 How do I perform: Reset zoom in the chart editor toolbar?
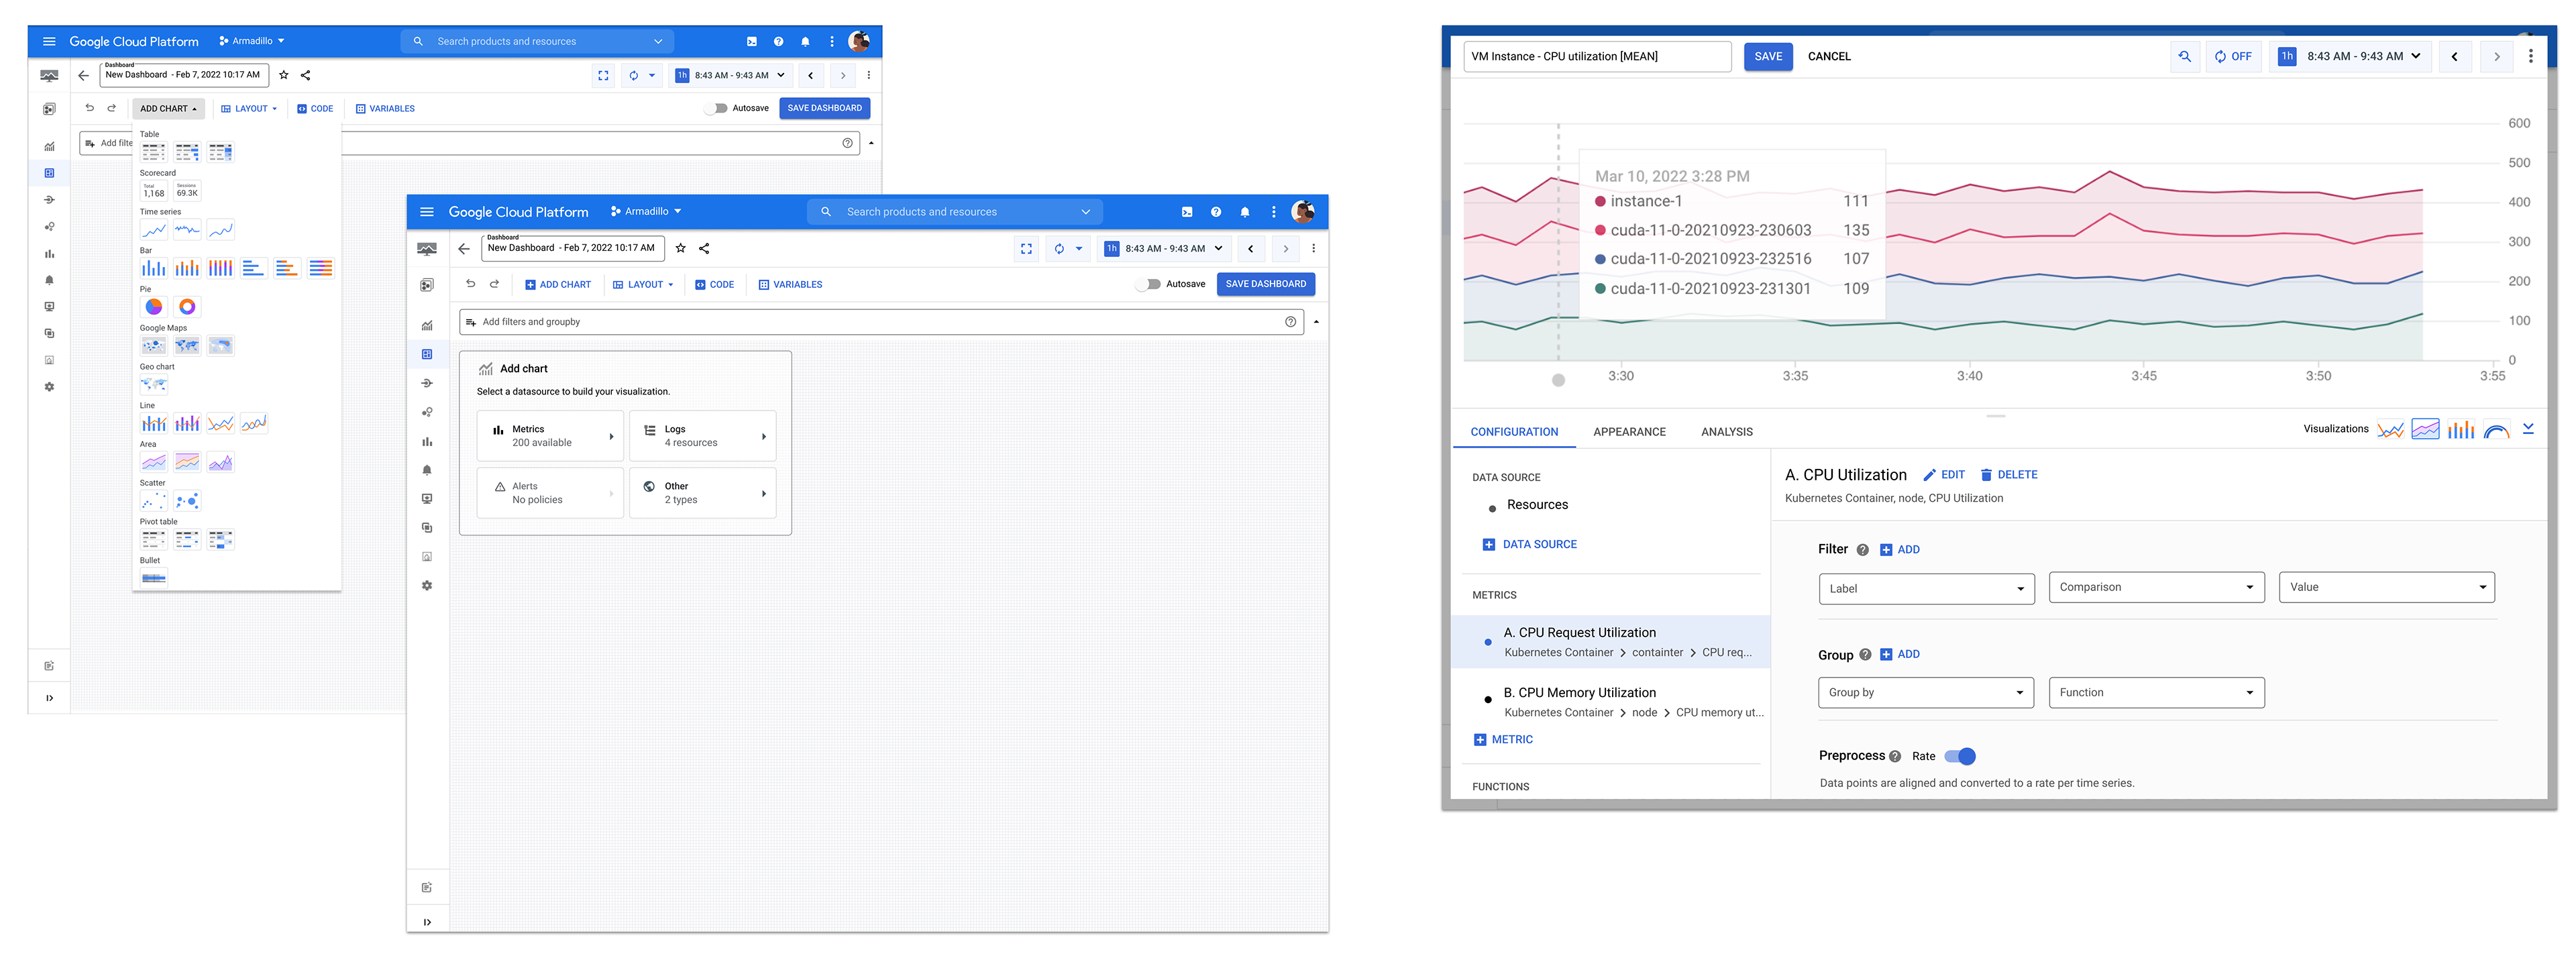(x=2184, y=56)
